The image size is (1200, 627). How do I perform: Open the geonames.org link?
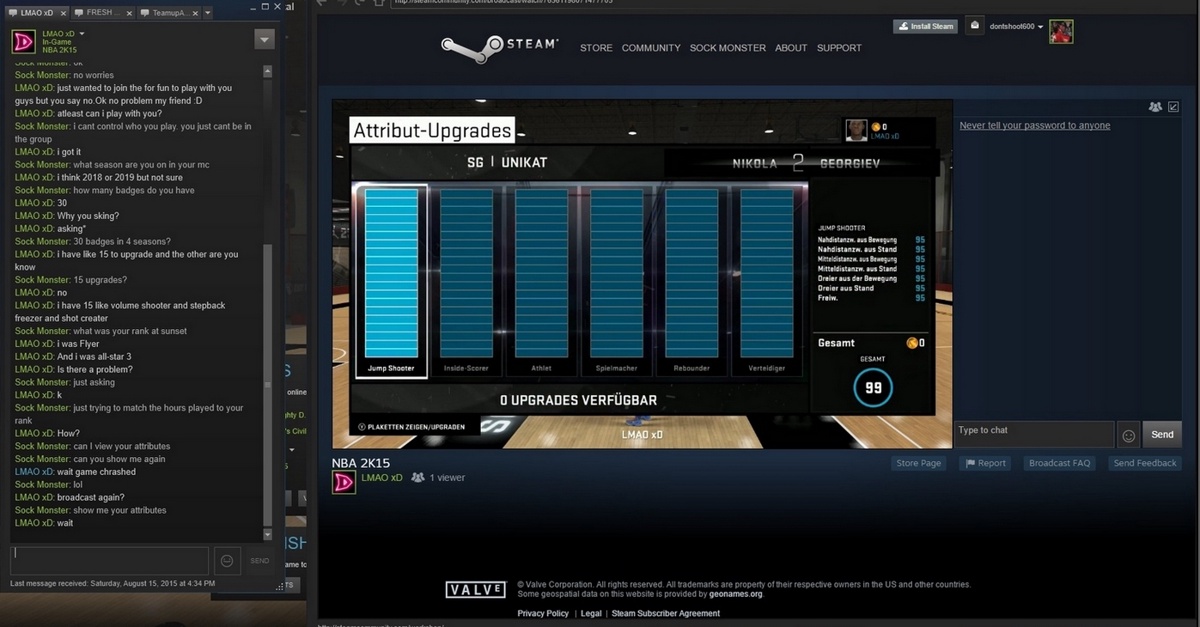click(736, 594)
